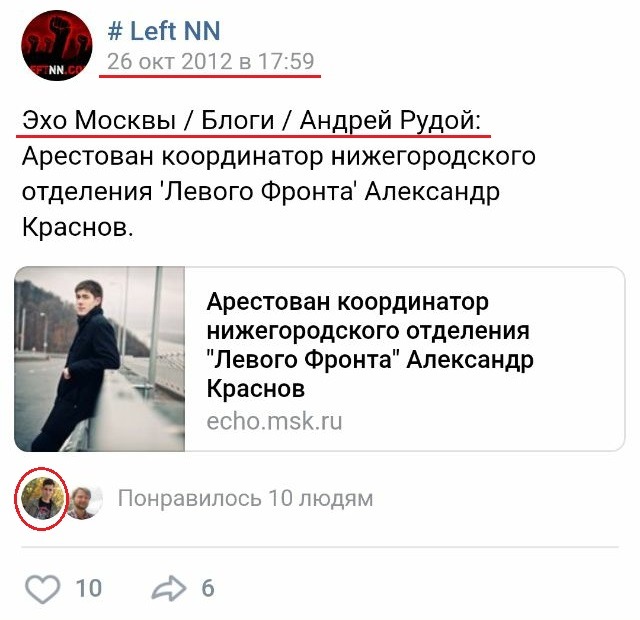Image resolution: width=640 pixels, height=620 pixels.
Task: Click the empty right area of the link card
Action: (x=580, y=359)
